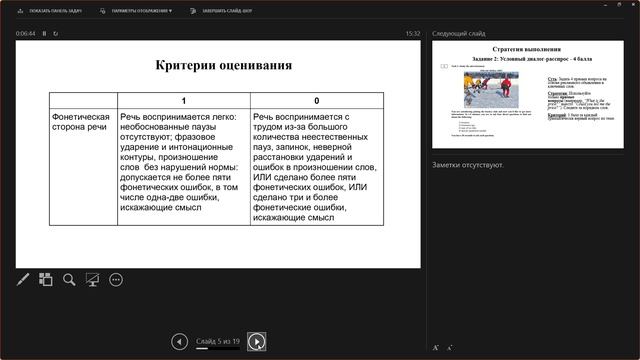Decrease notes text size
Viewport: 640px width, 360px height.
(x=449, y=348)
